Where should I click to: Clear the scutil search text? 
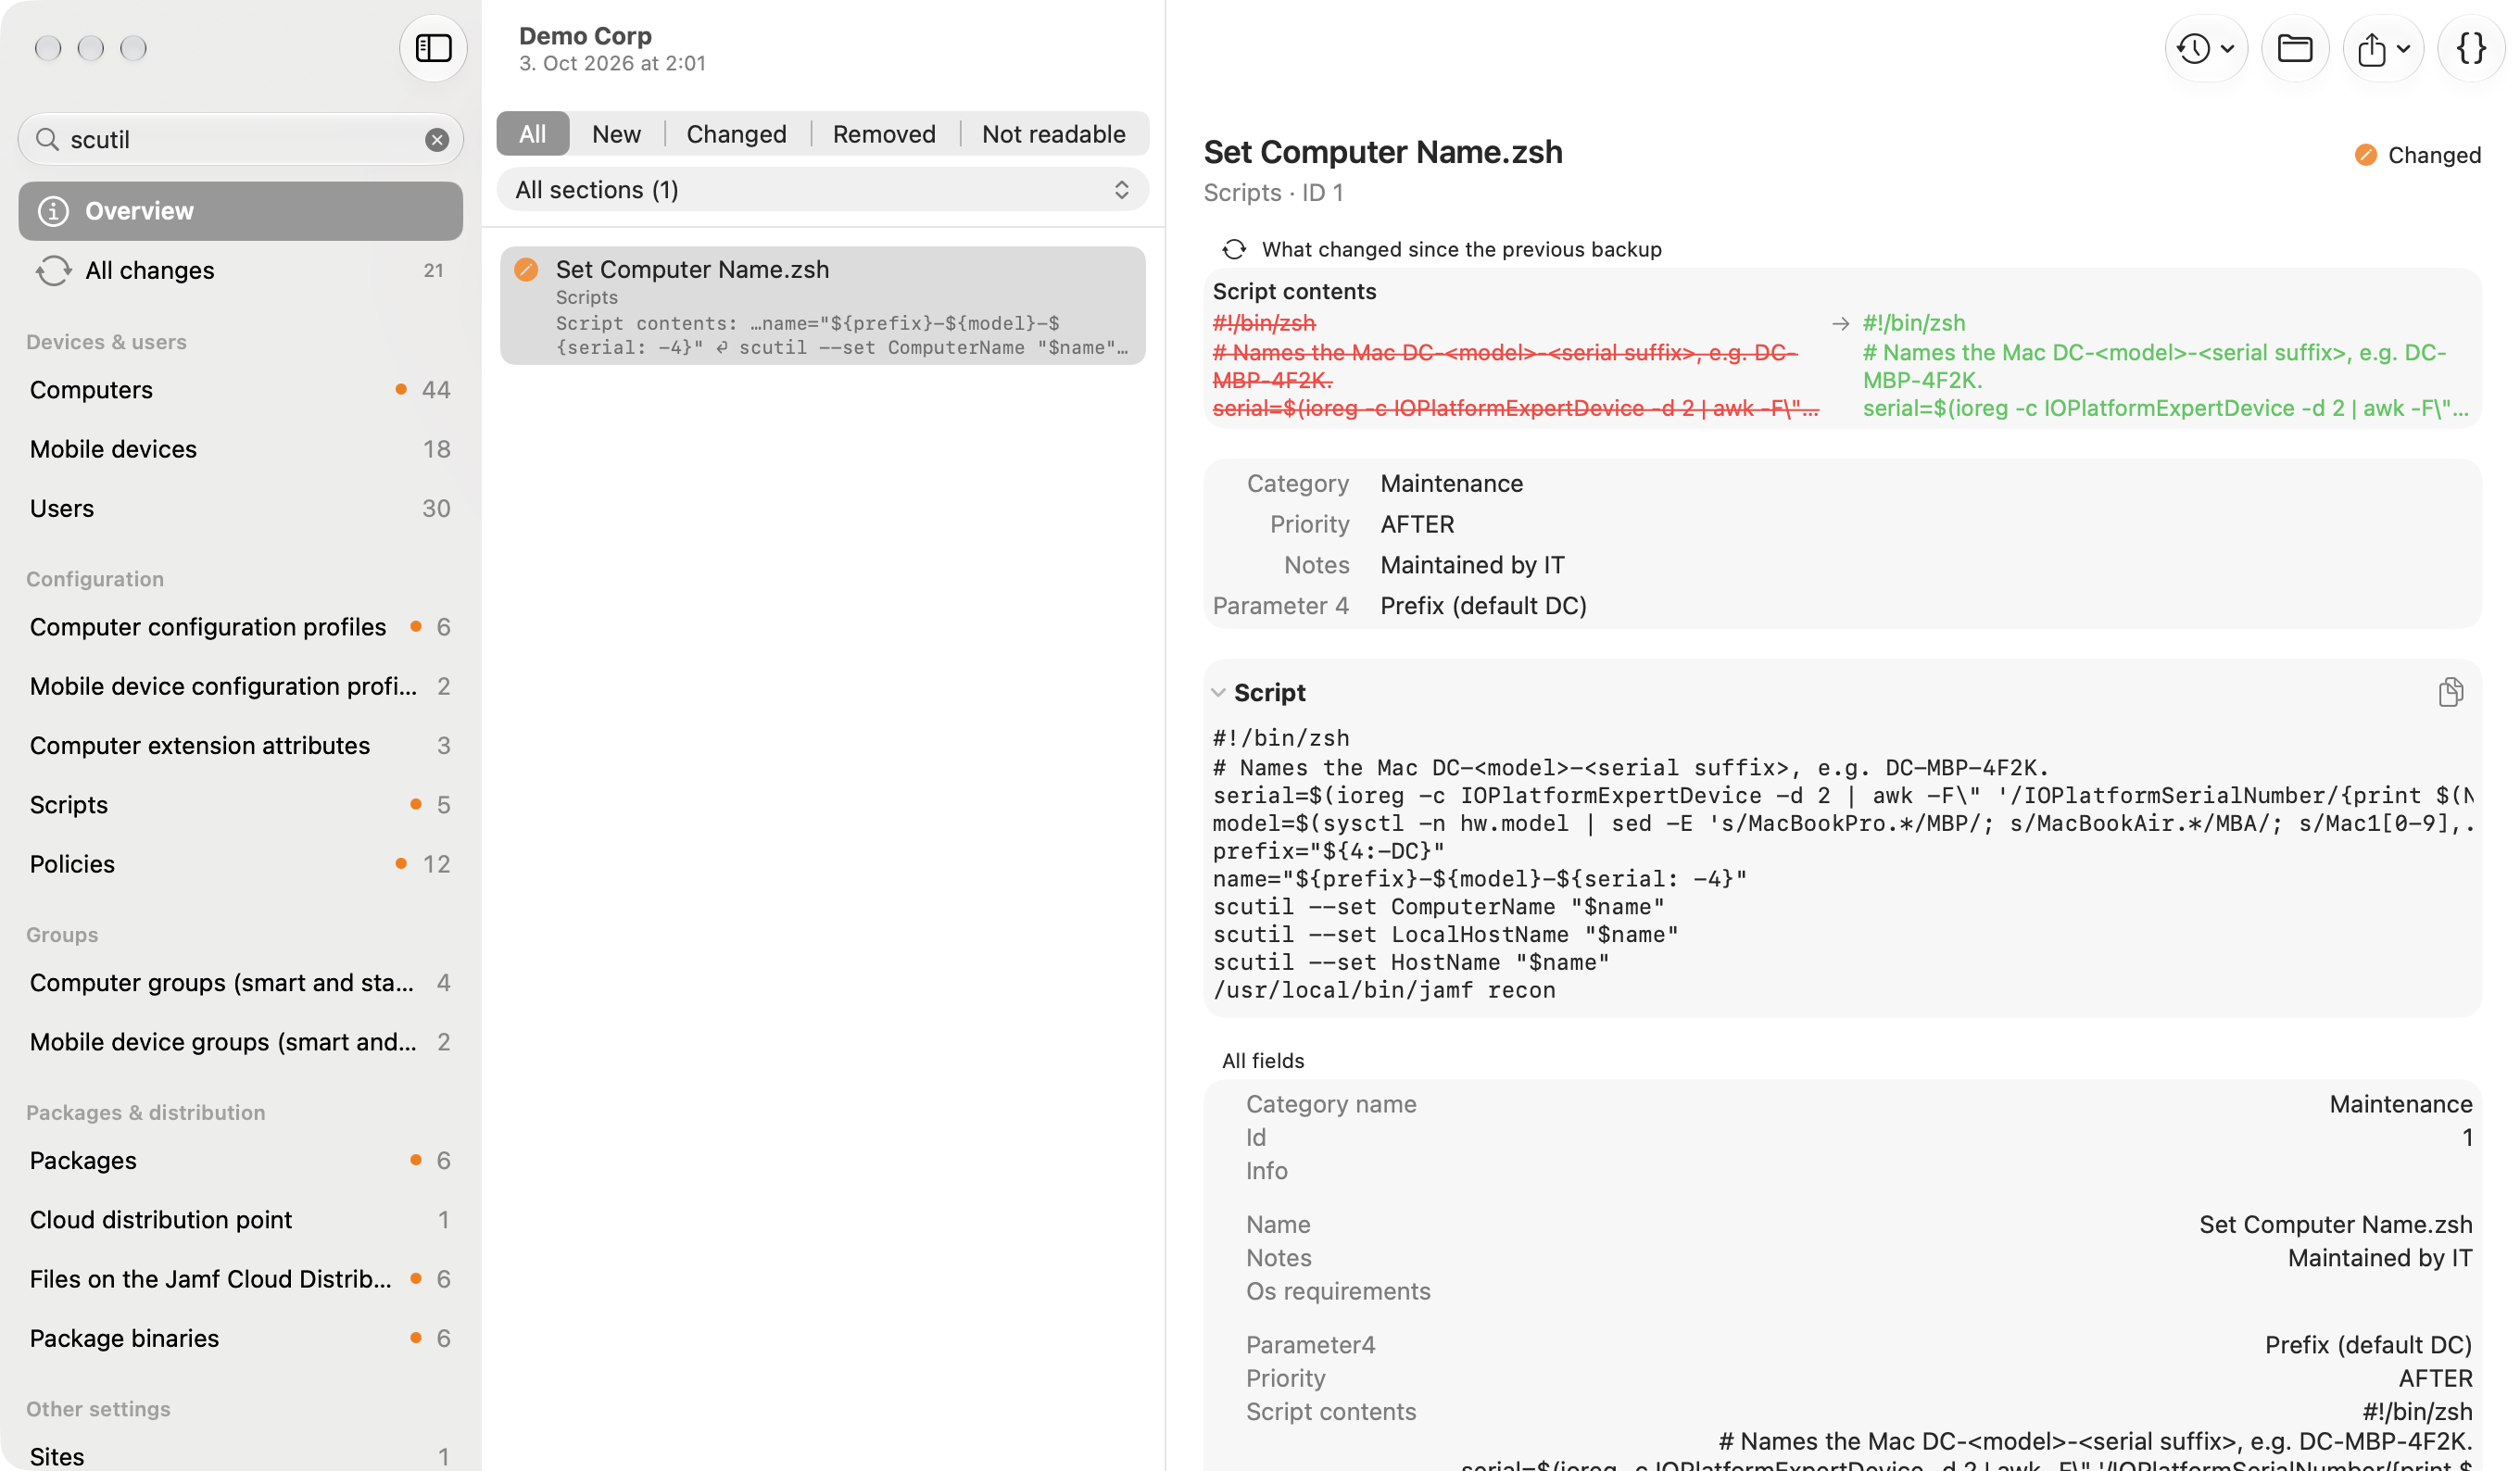437,140
